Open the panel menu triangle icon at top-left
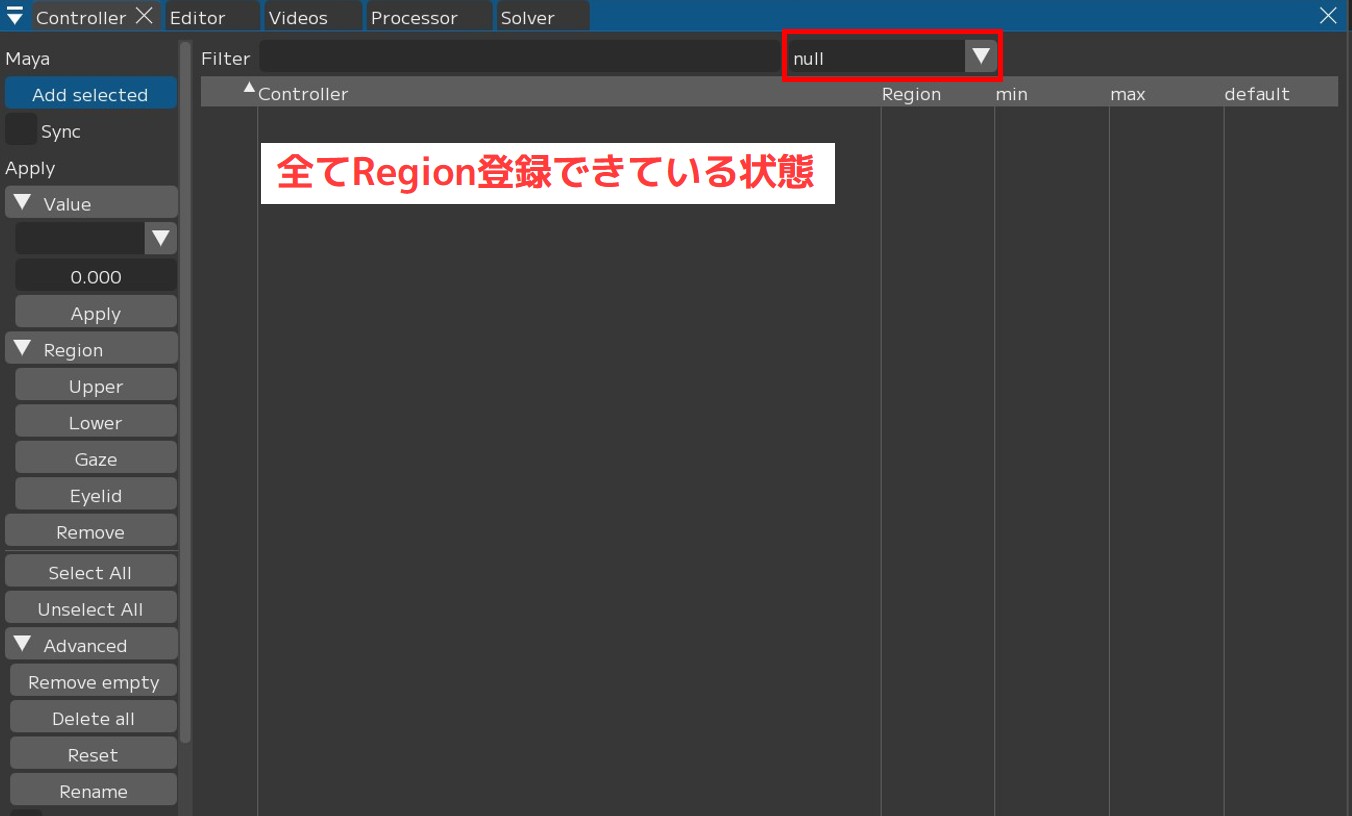1352x816 pixels. 15,16
